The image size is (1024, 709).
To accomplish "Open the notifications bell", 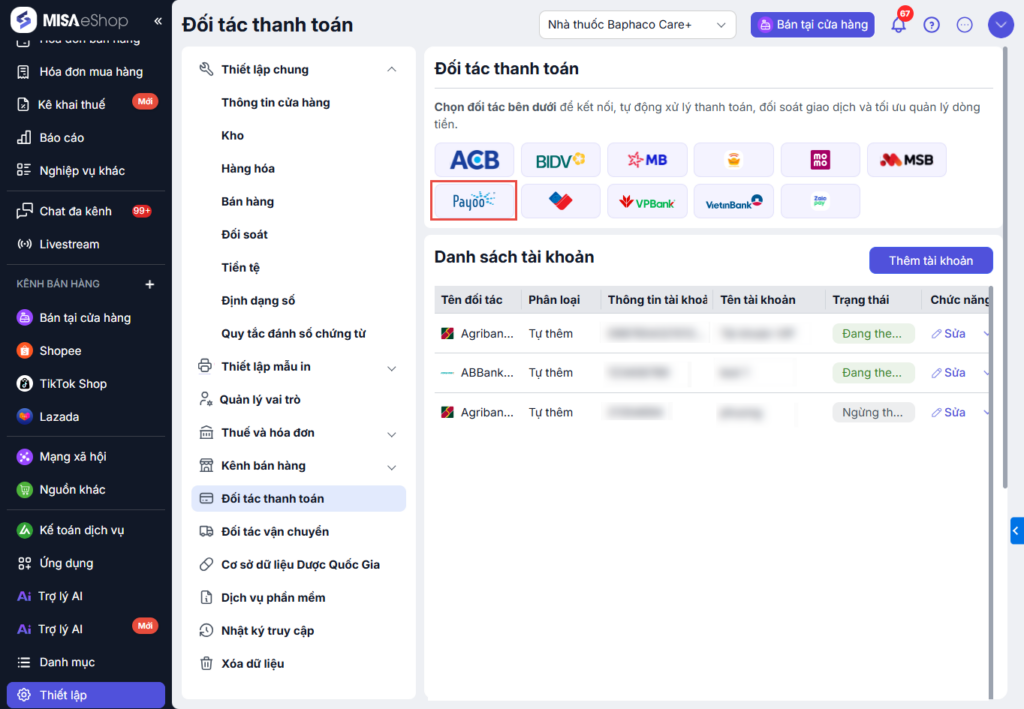I will point(899,25).
